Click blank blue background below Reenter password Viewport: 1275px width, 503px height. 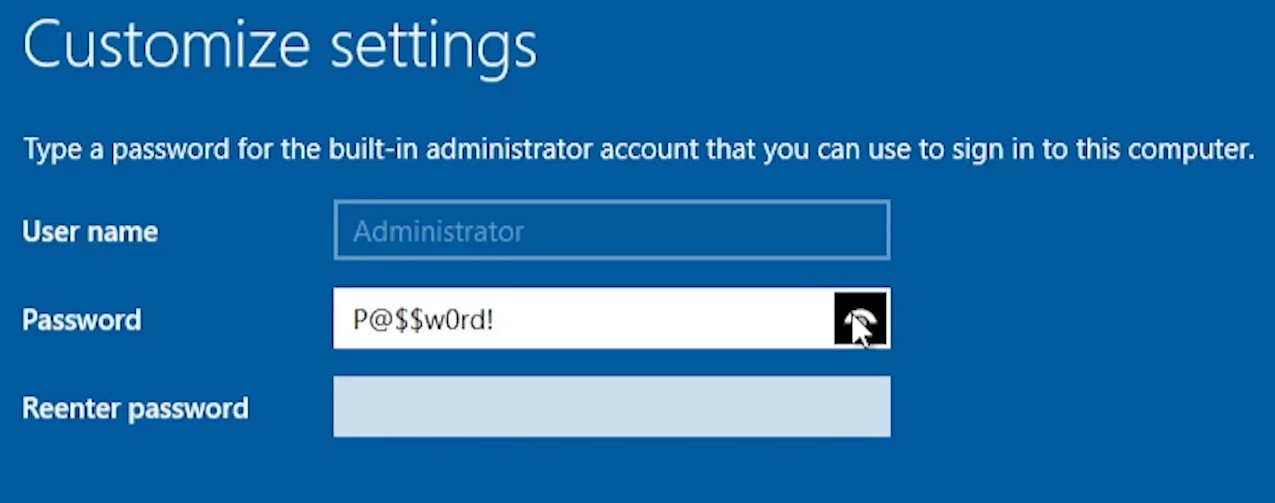(x=612, y=470)
